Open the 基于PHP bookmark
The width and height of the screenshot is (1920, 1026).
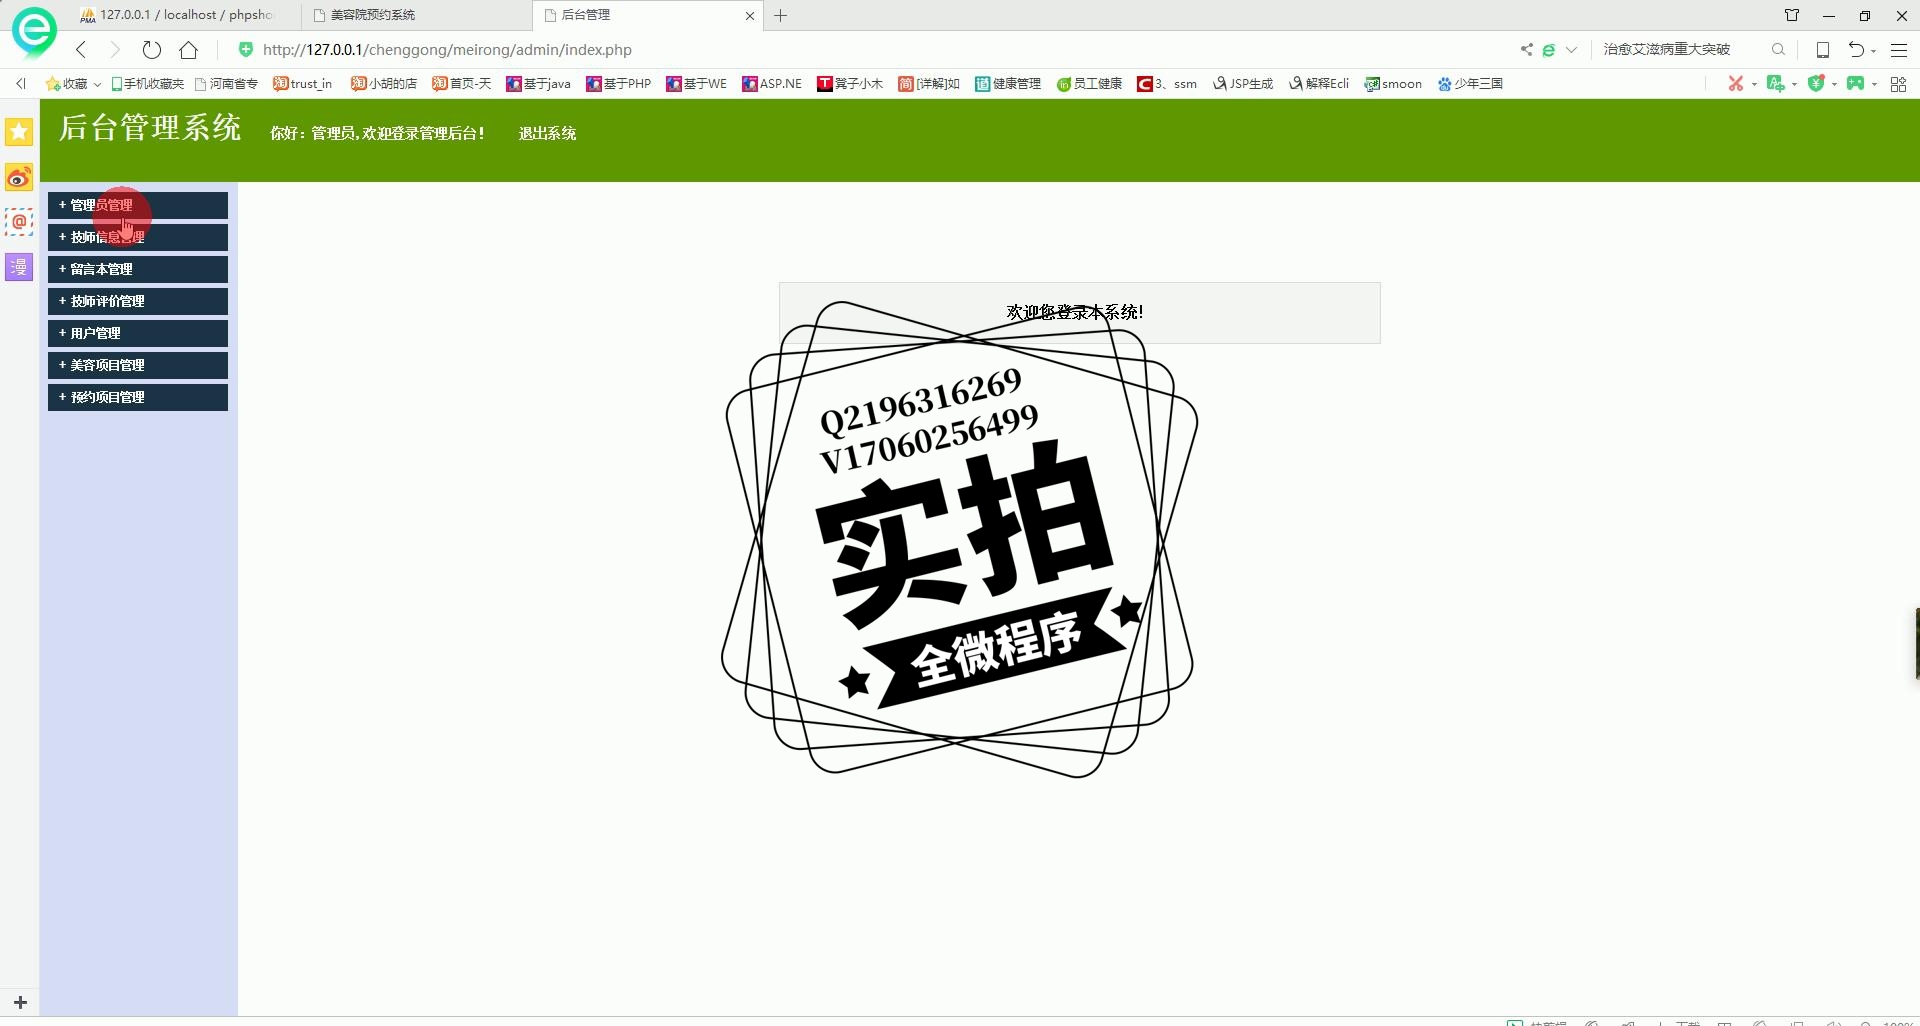[x=618, y=84]
